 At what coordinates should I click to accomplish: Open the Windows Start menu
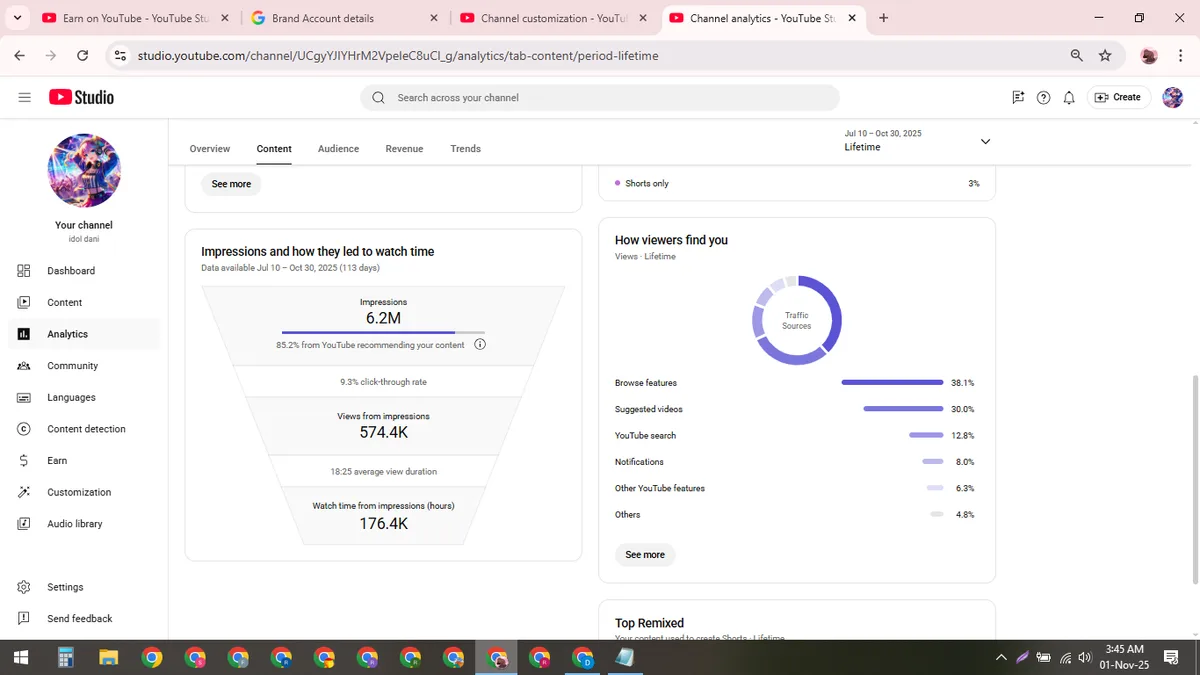coord(21,658)
